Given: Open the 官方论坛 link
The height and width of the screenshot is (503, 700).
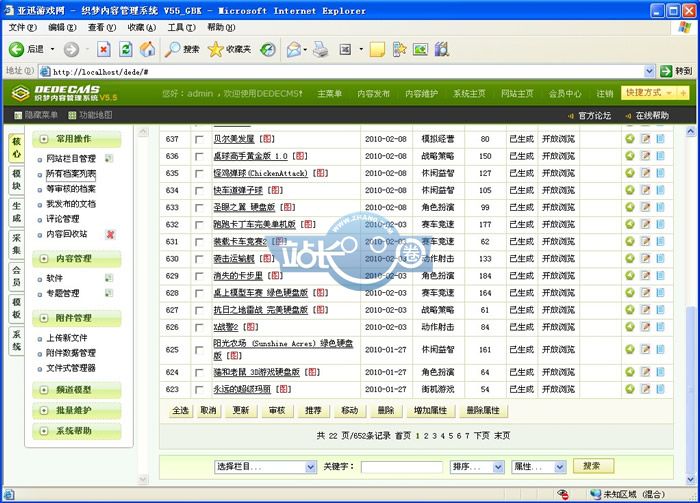Looking at the screenshot, I should coord(594,116).
